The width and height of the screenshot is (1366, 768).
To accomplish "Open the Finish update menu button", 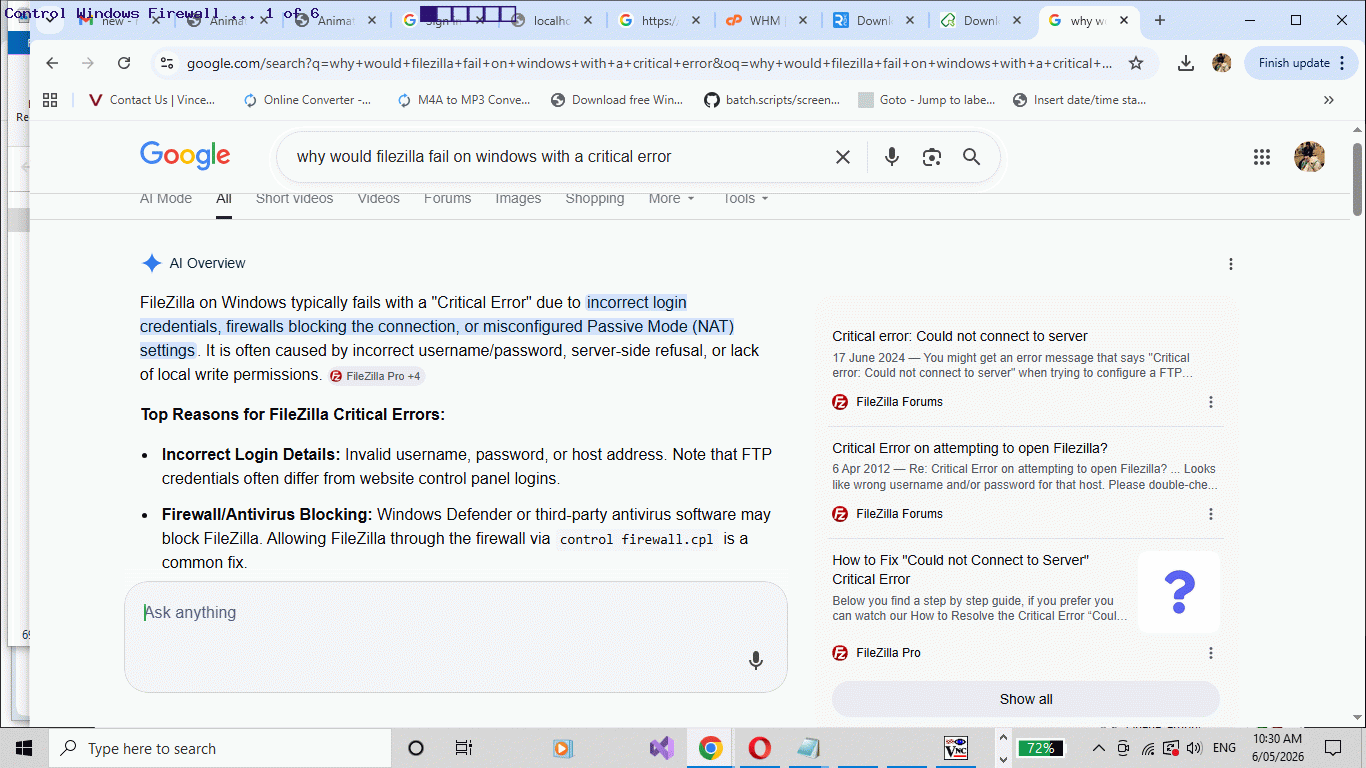I will (1303, 63).
